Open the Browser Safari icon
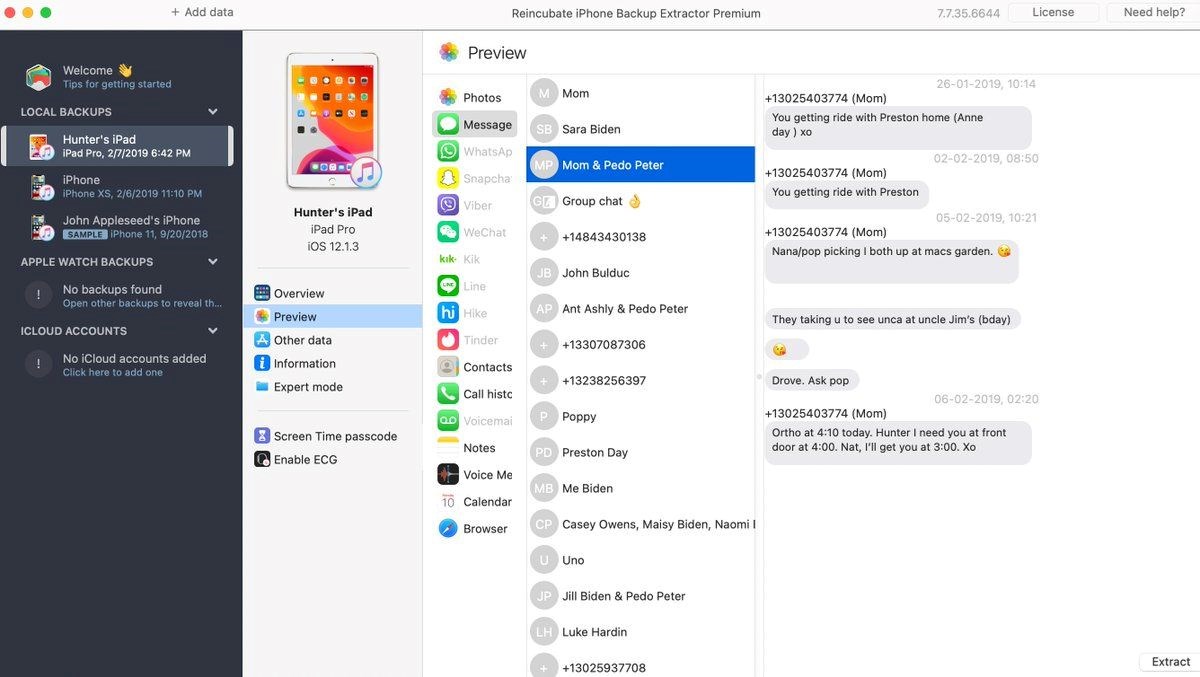This screenshot has width=1200, height=677. 448,529
